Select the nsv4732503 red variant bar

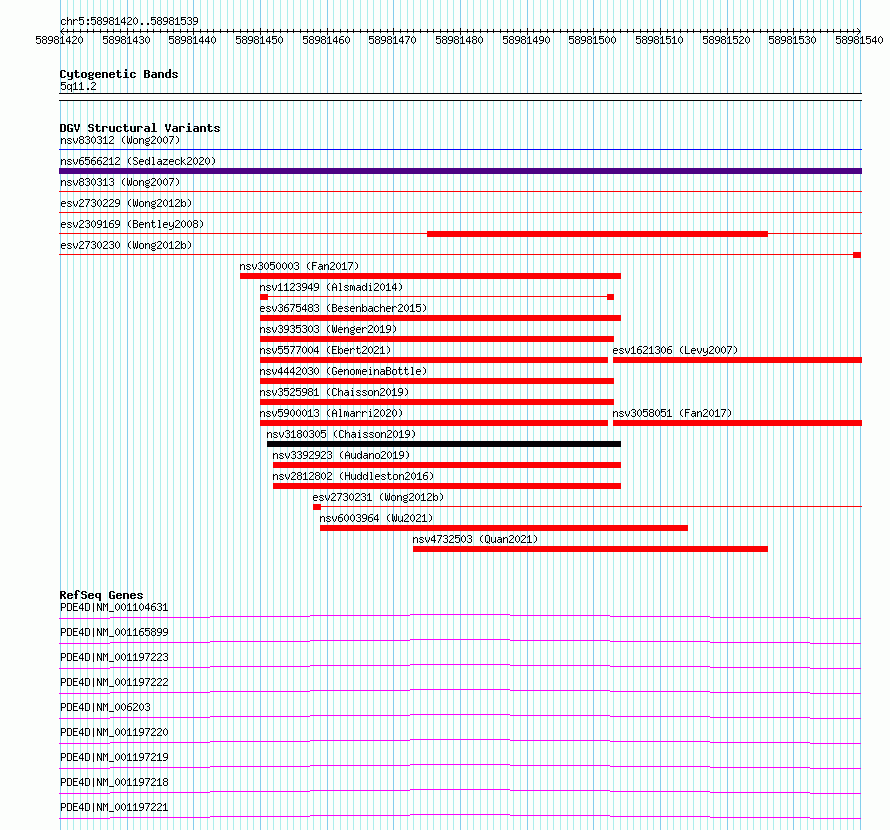pos(590,549)
